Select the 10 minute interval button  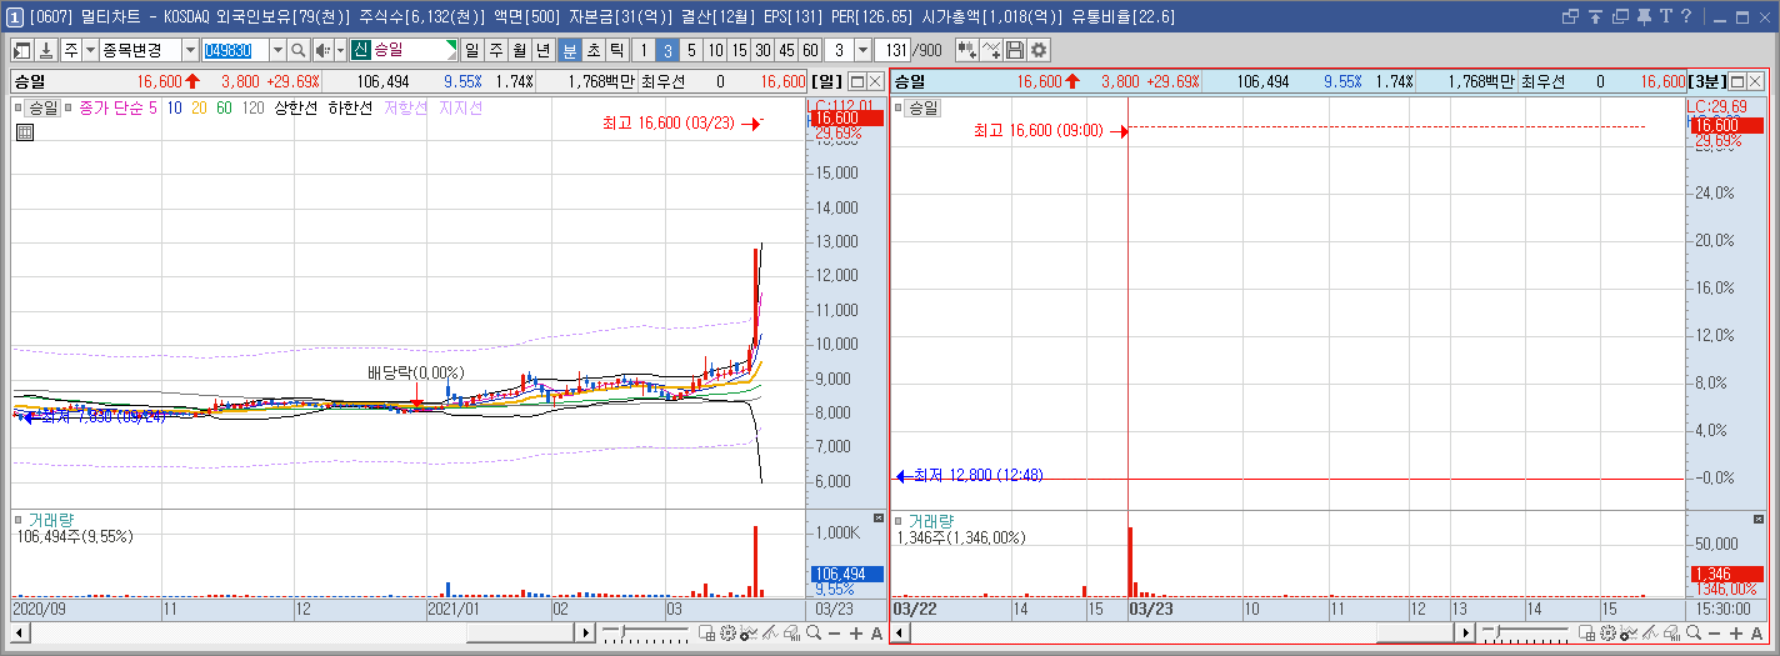point(716,50)
